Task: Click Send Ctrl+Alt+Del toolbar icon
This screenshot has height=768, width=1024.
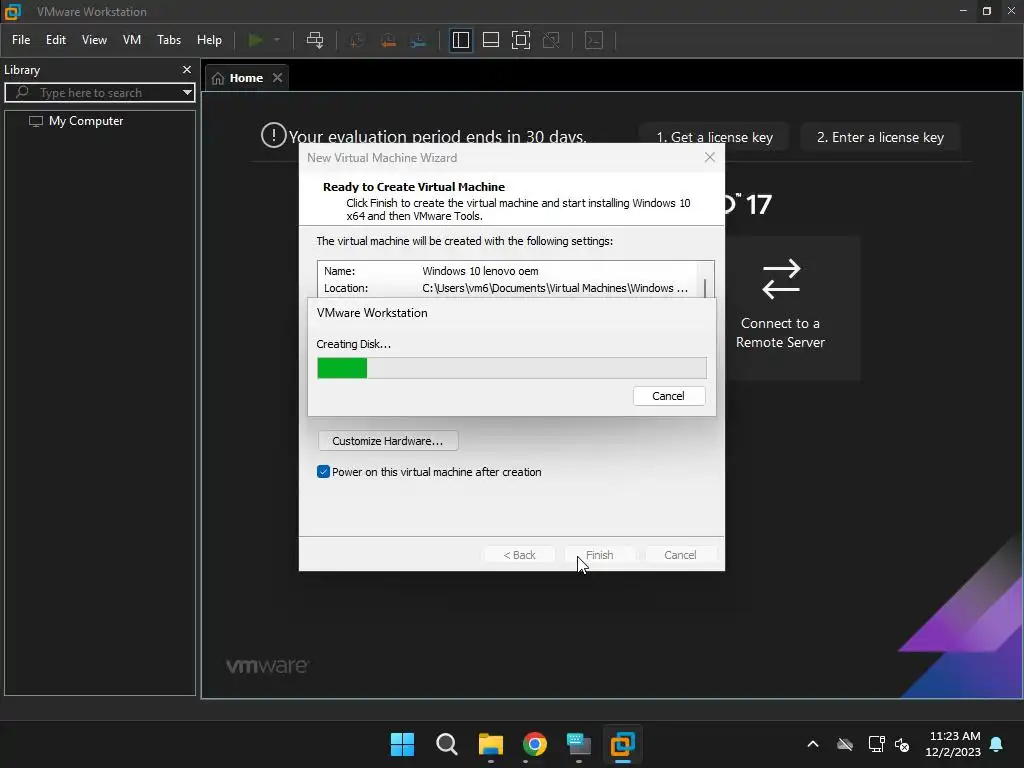Action: [315, 40]
